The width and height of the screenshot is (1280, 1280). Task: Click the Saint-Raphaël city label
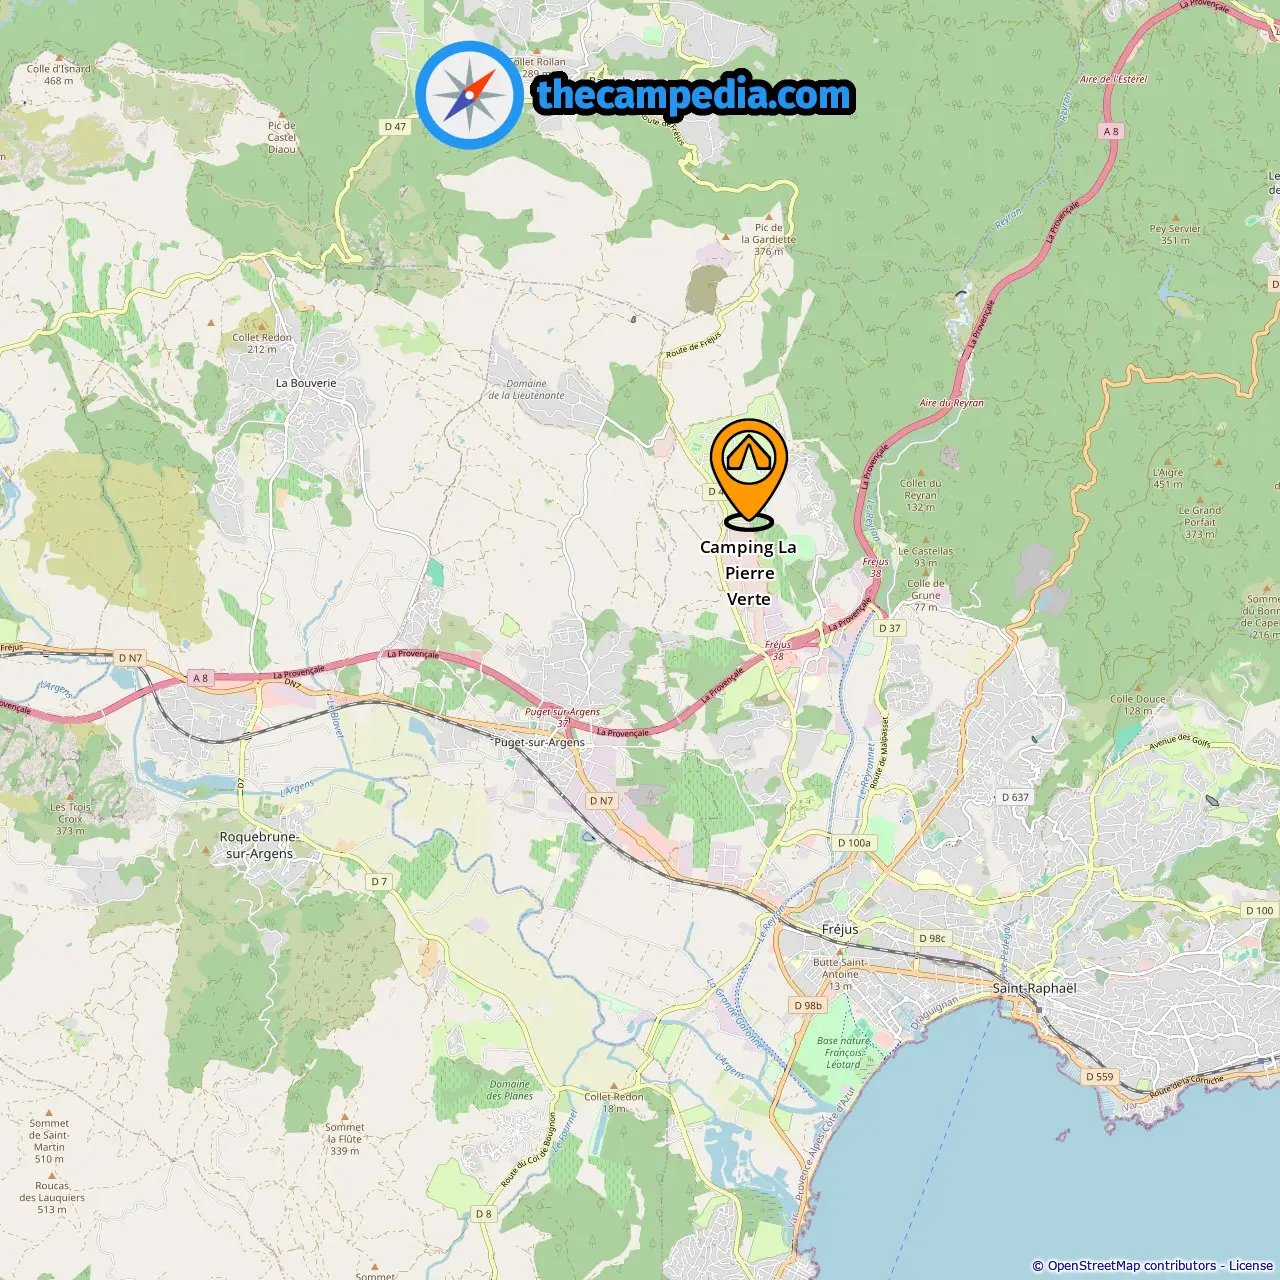coord(1035,988)
